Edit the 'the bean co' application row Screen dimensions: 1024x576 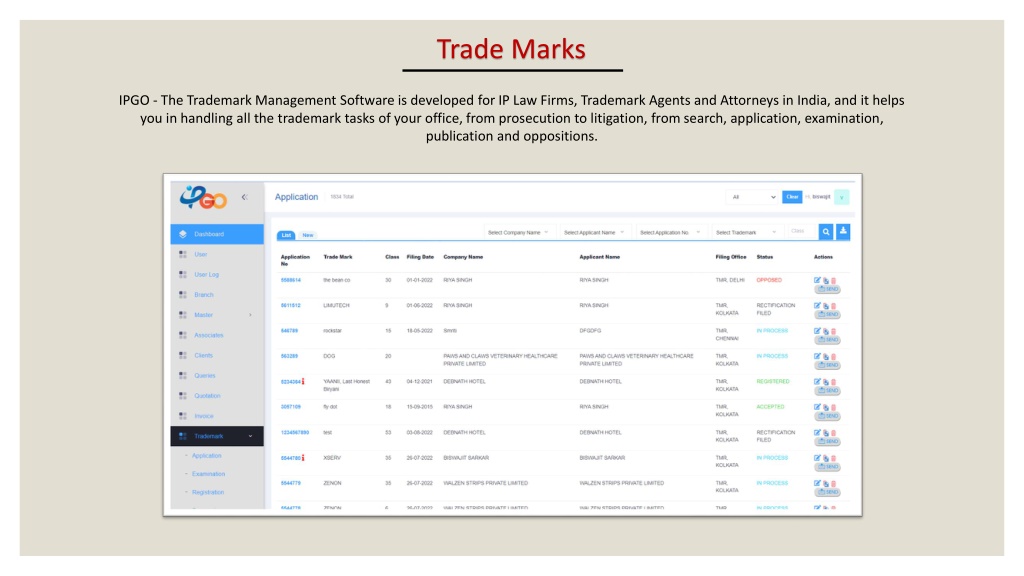tap(817, 280)
